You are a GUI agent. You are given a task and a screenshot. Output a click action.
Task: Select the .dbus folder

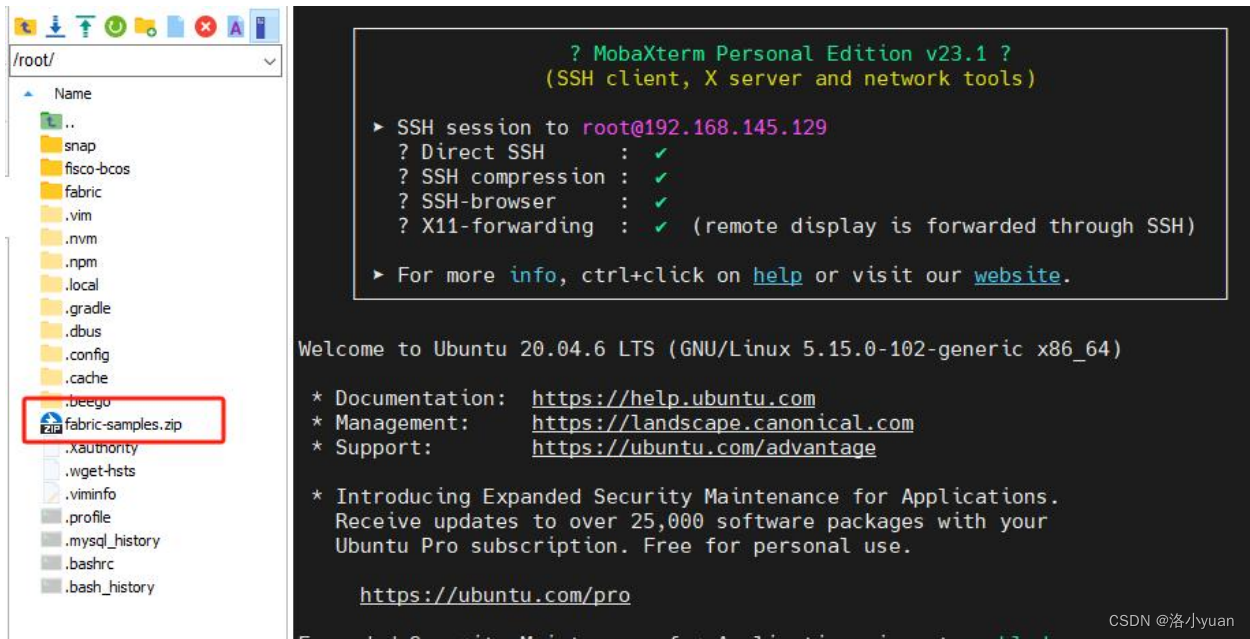click(x=71, y=331)
